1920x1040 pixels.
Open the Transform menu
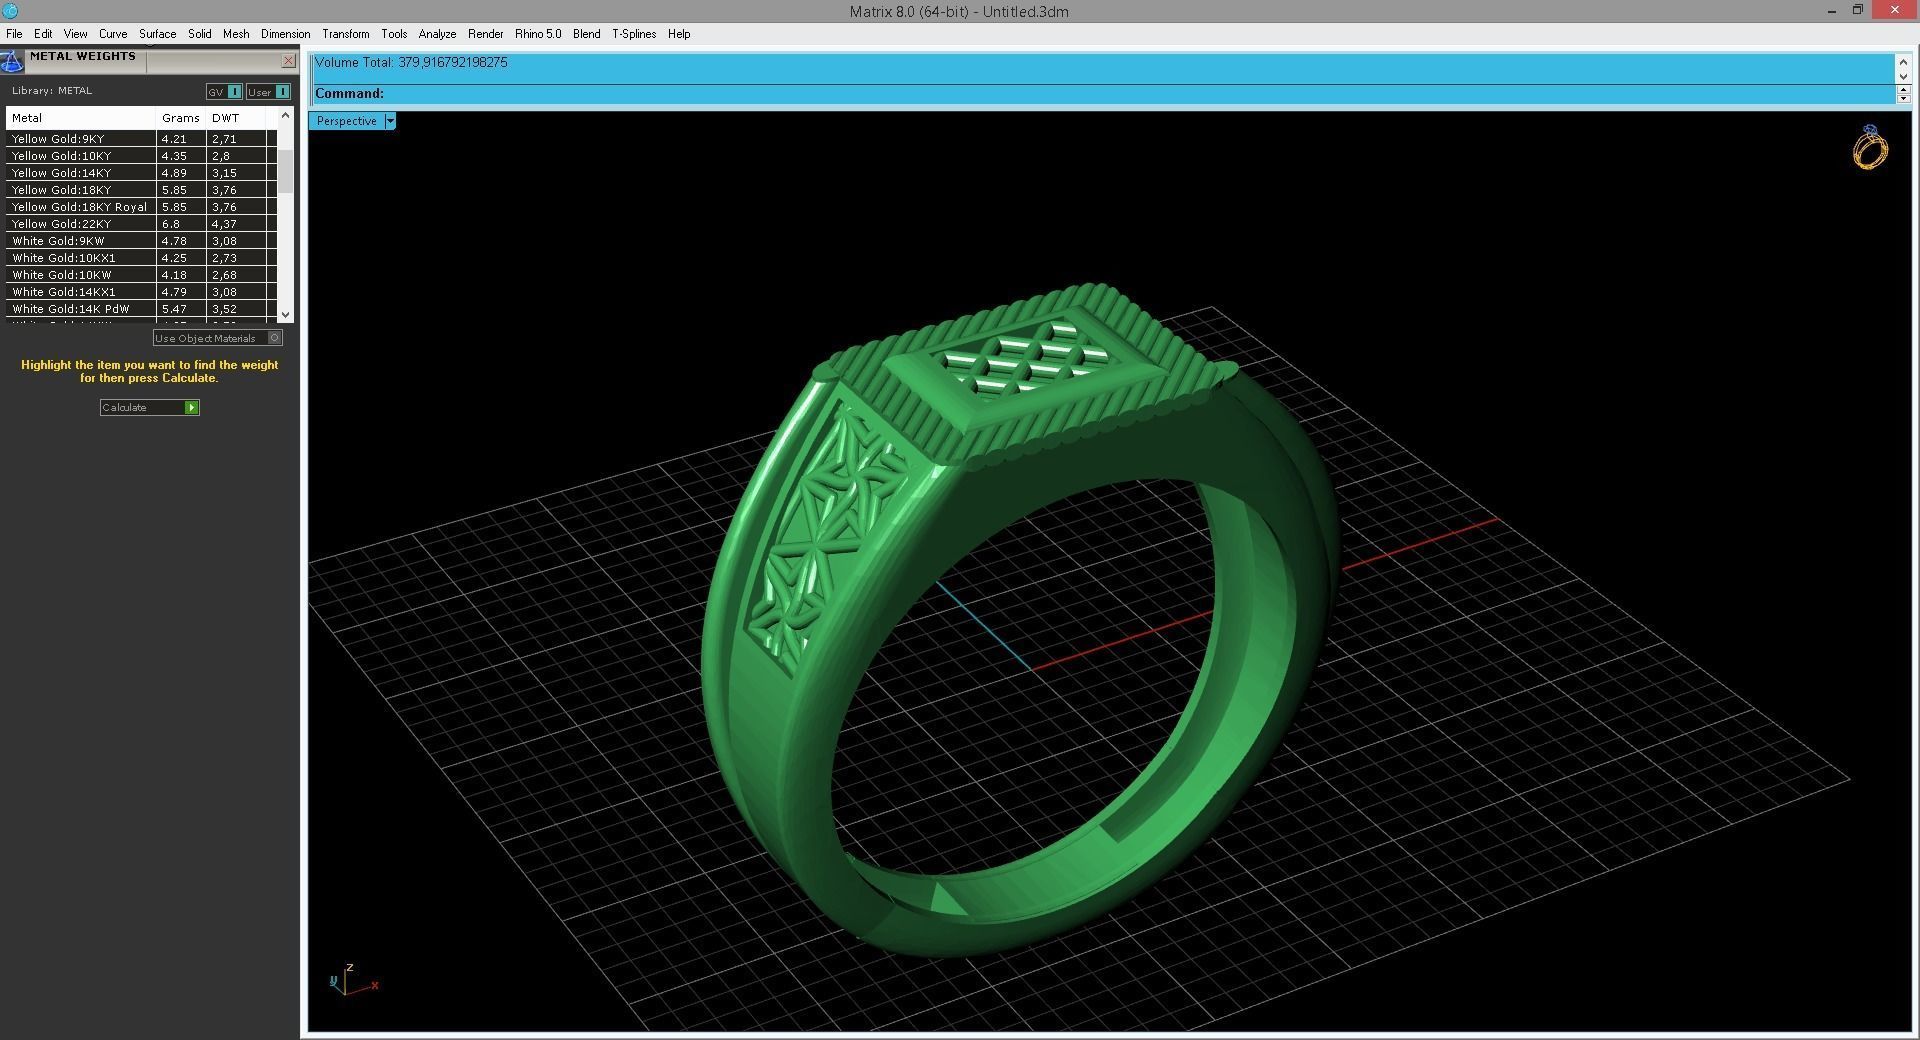tap(345, 34)
